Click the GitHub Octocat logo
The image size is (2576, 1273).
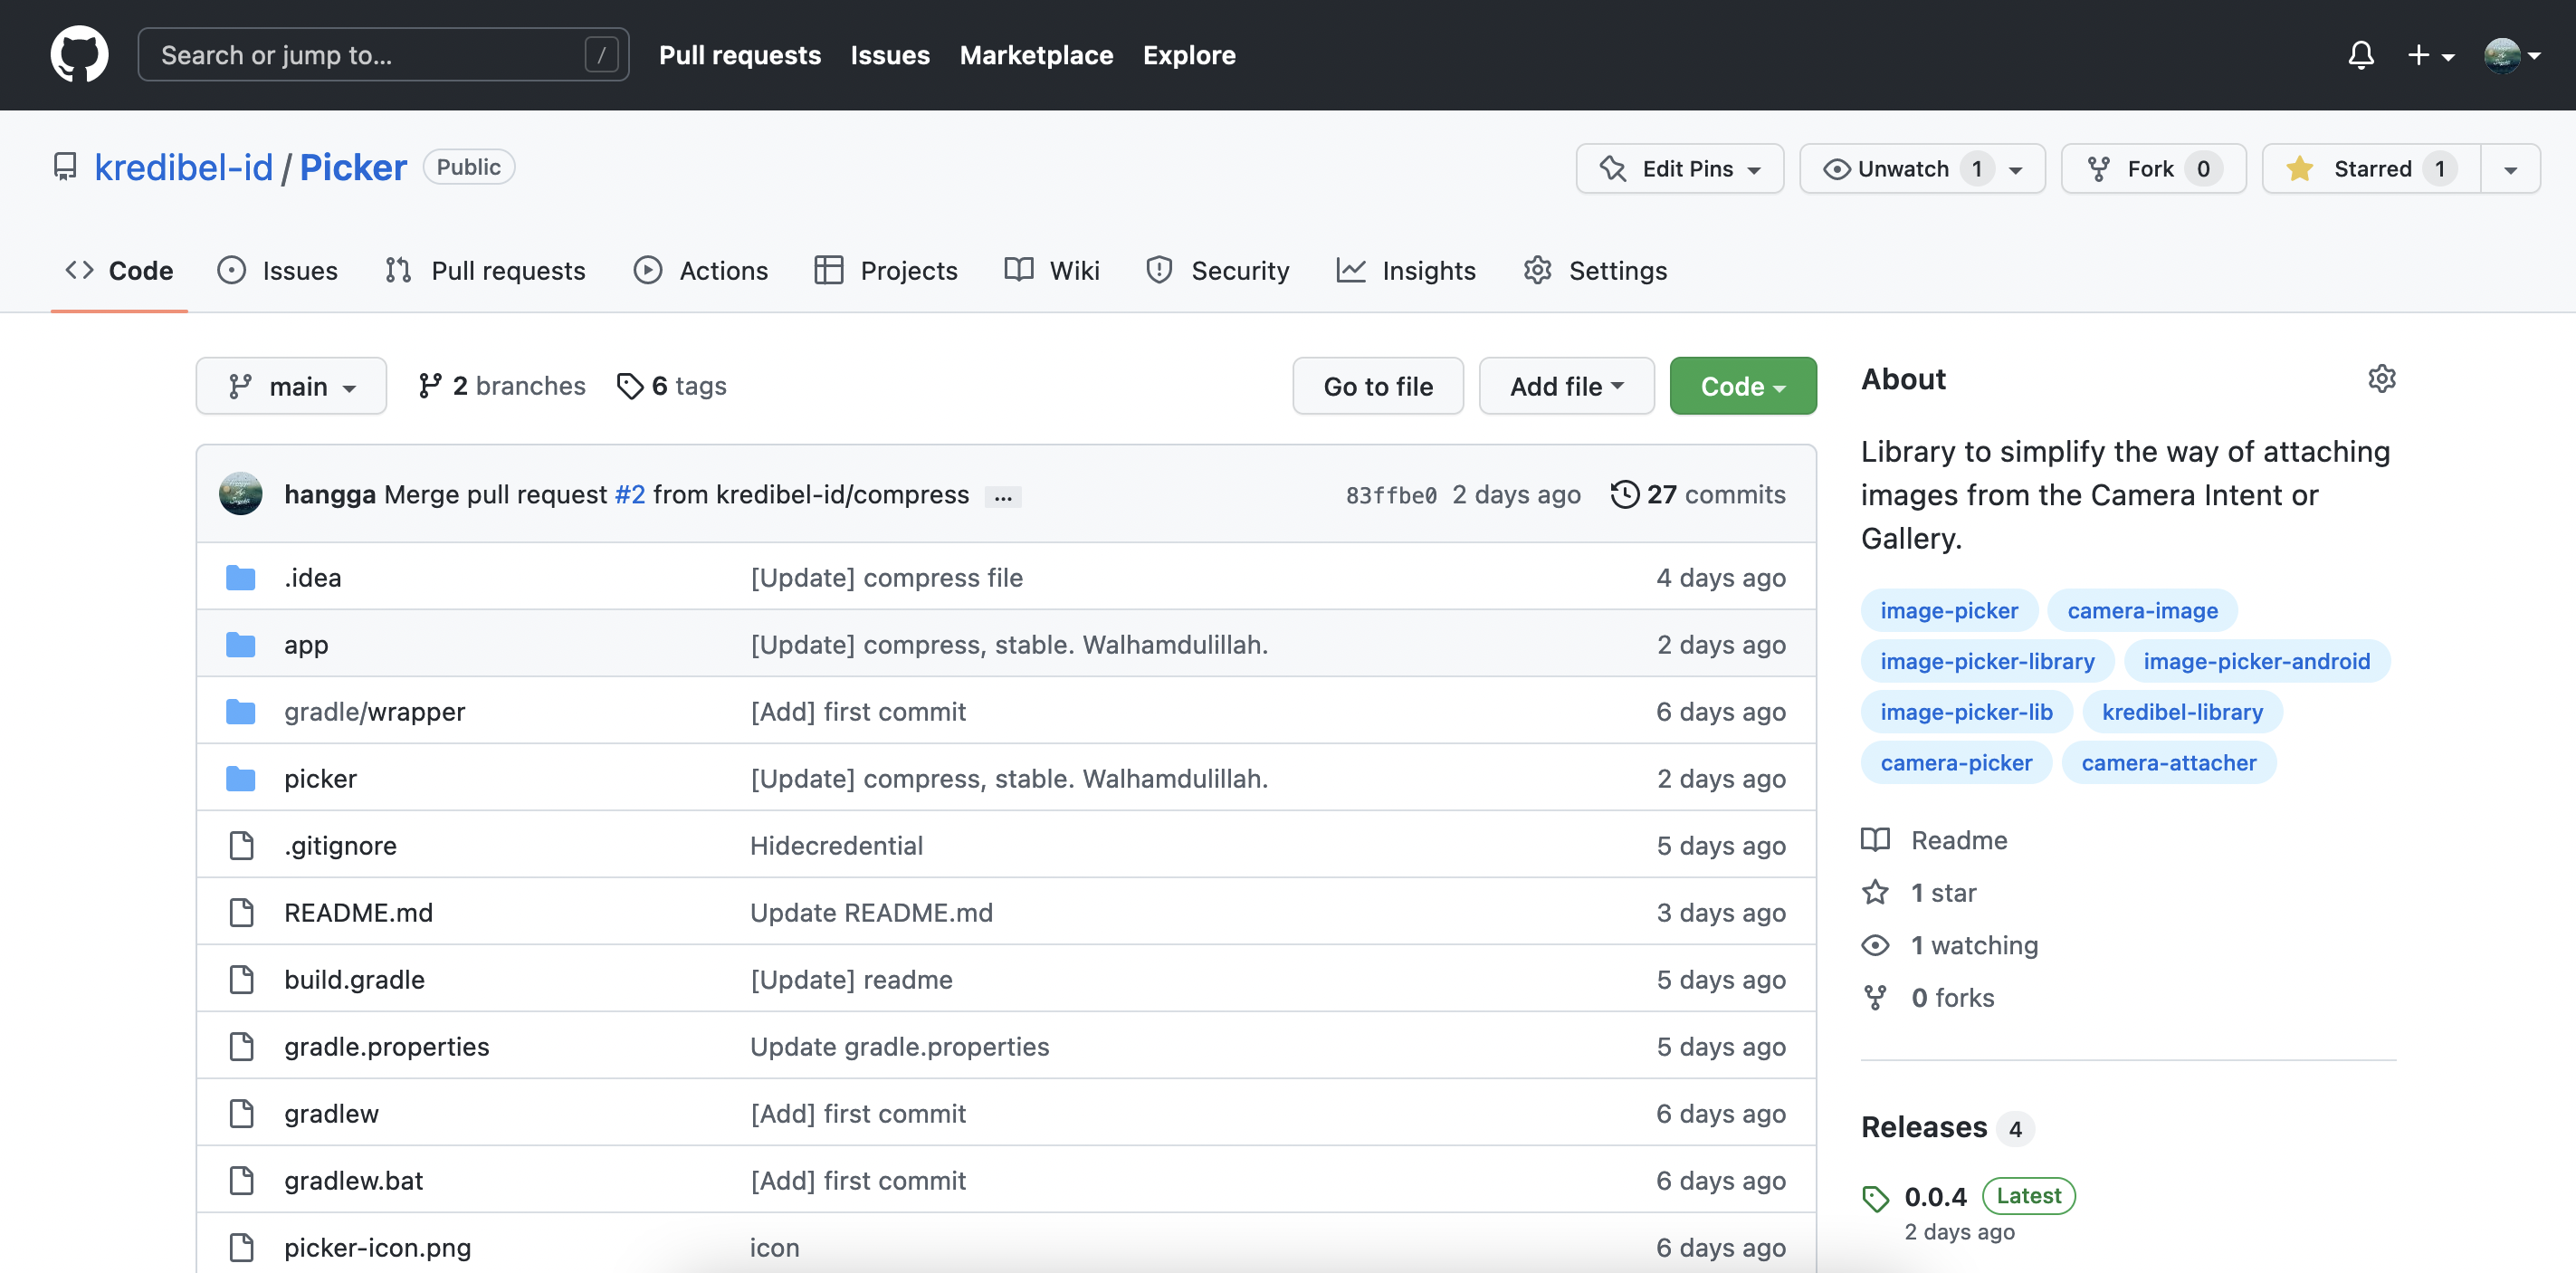(x=79, y=54)
